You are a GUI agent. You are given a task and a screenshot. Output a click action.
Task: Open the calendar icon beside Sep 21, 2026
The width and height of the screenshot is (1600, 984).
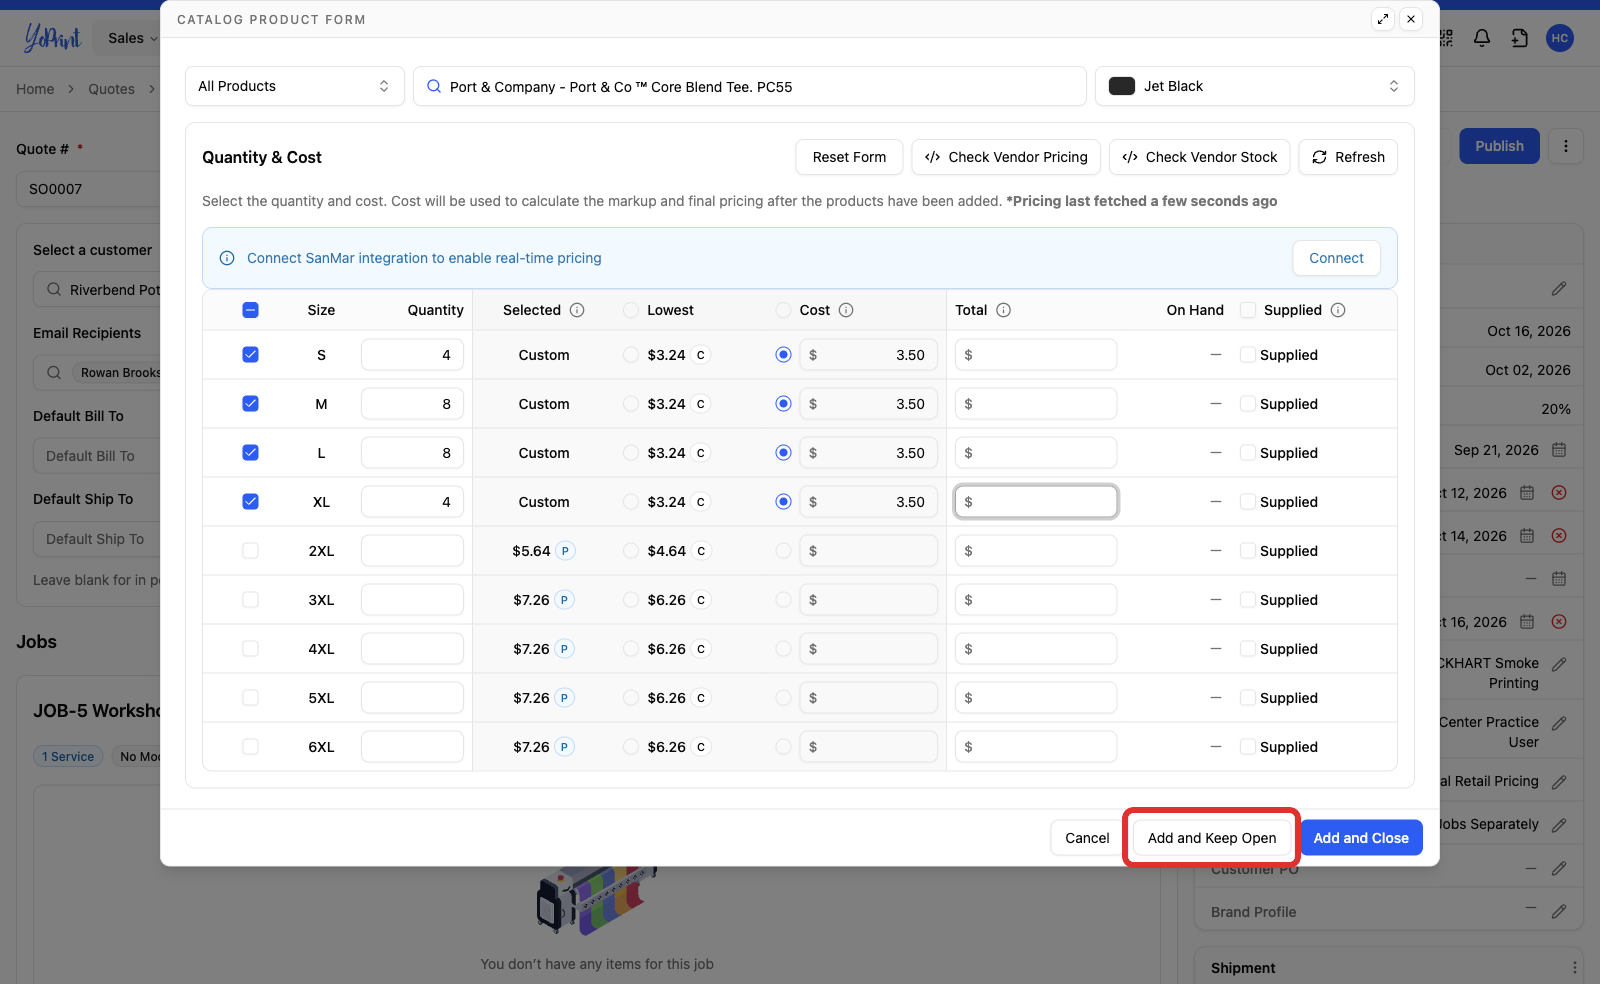(x=1559, y=450)
